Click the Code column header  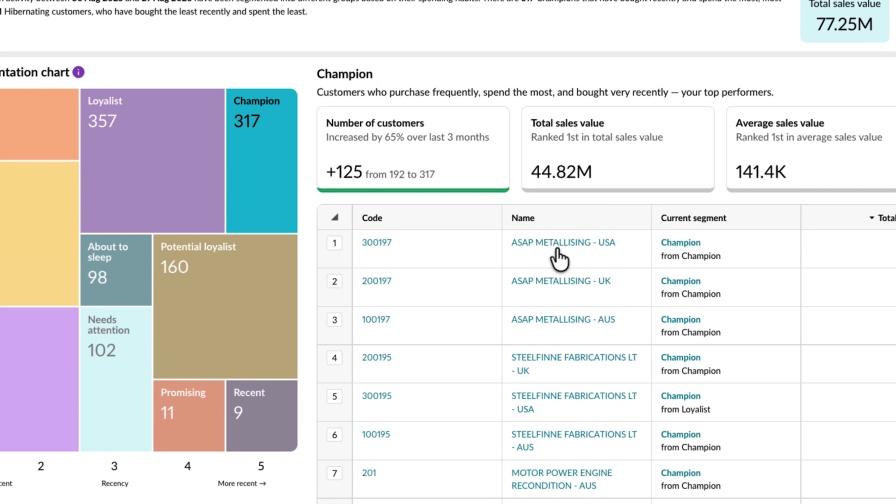point(372,218)
